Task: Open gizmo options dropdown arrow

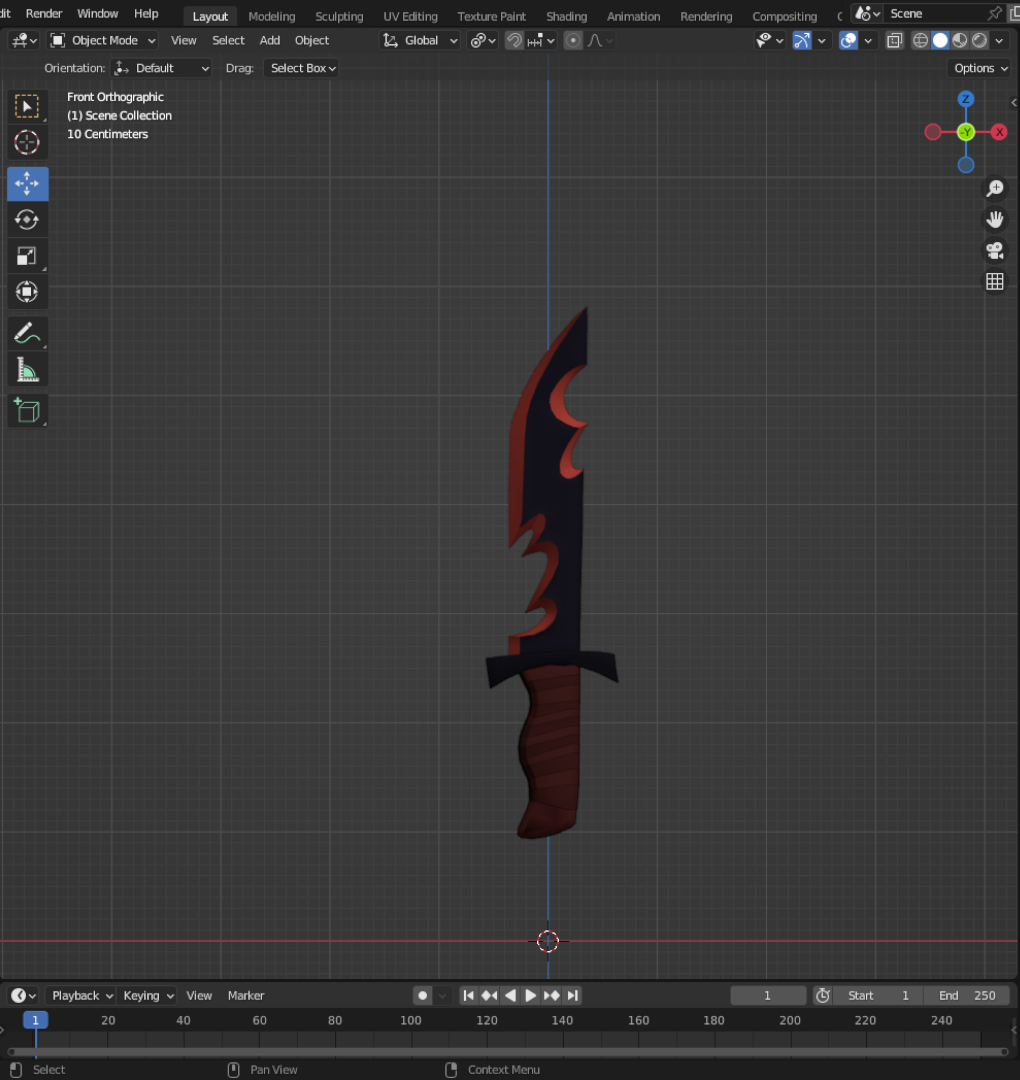Action: coord(822,41)
